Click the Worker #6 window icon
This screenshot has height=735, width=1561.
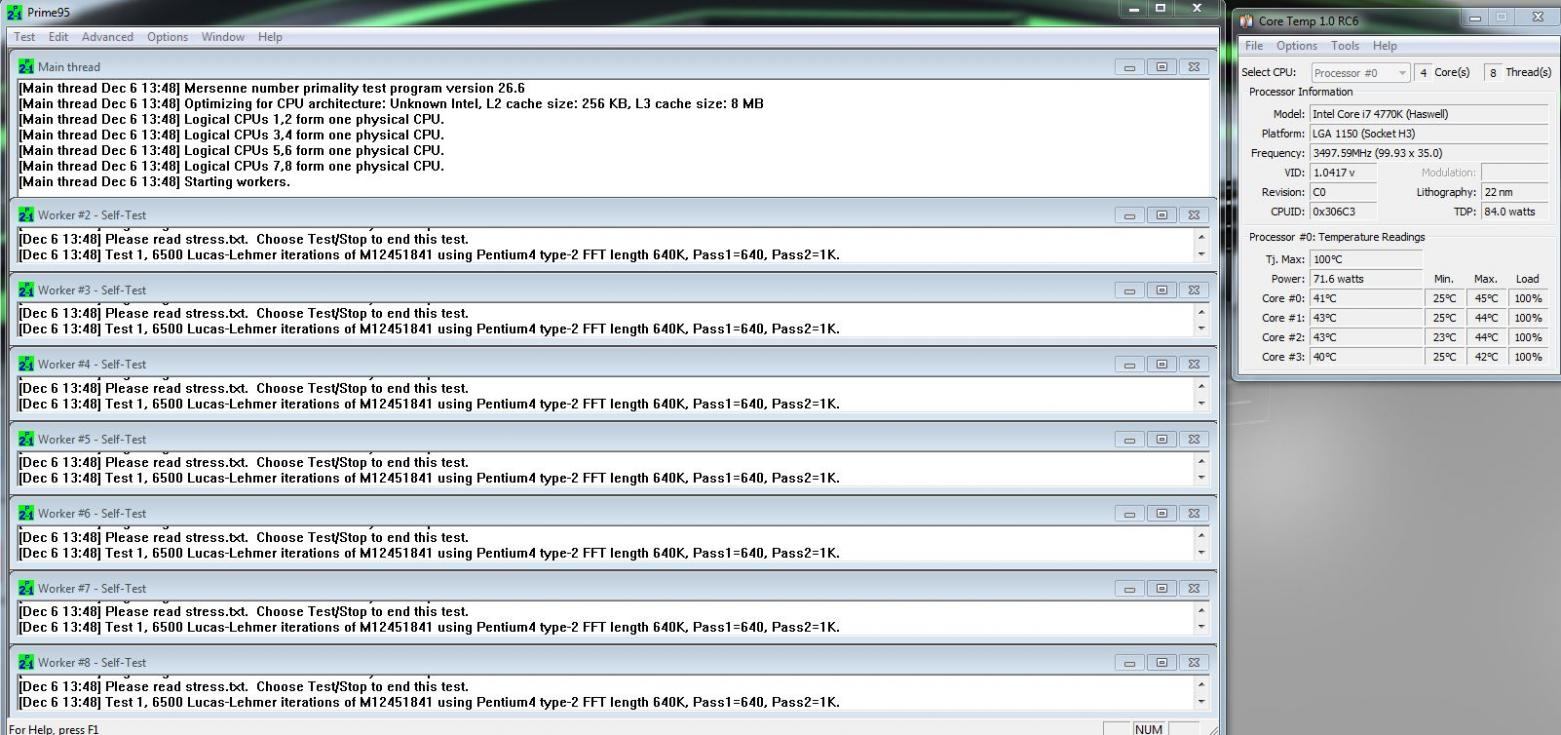26,513
